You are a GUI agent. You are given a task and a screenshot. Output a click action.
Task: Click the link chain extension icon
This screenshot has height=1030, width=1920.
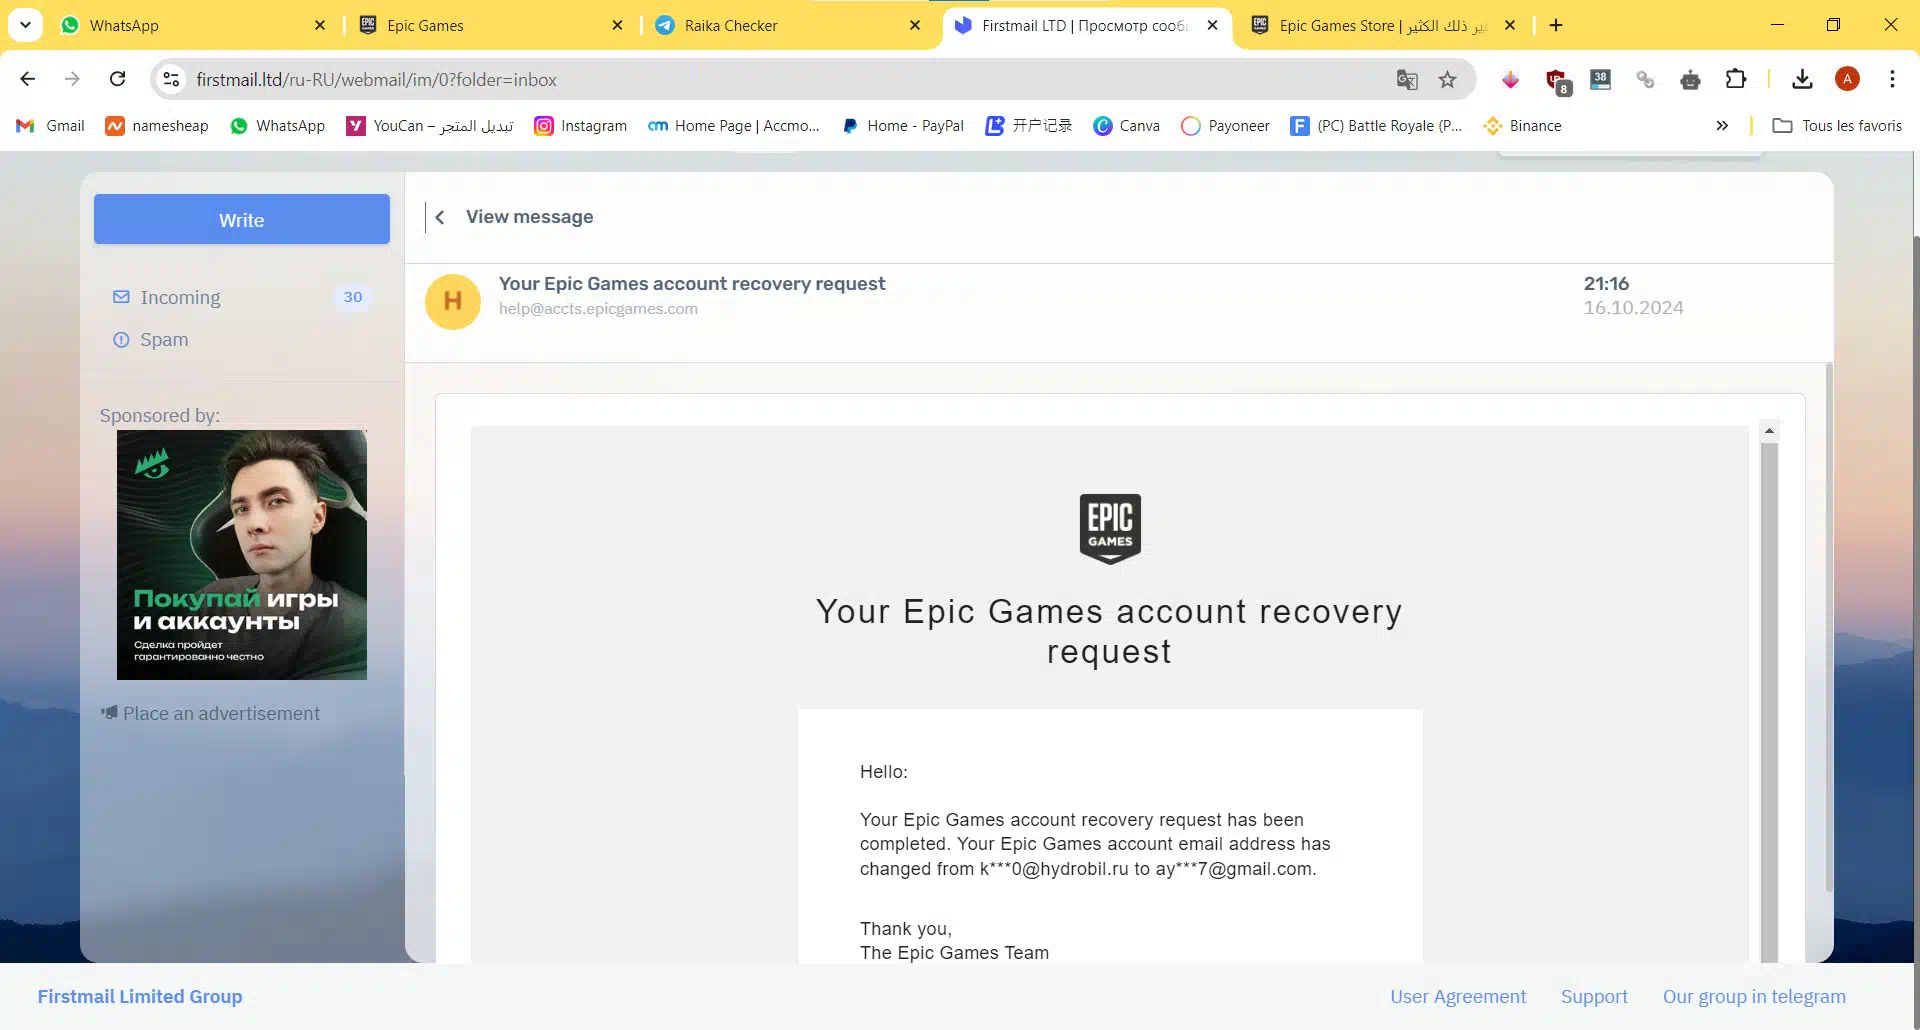(x=1645, y=79)
